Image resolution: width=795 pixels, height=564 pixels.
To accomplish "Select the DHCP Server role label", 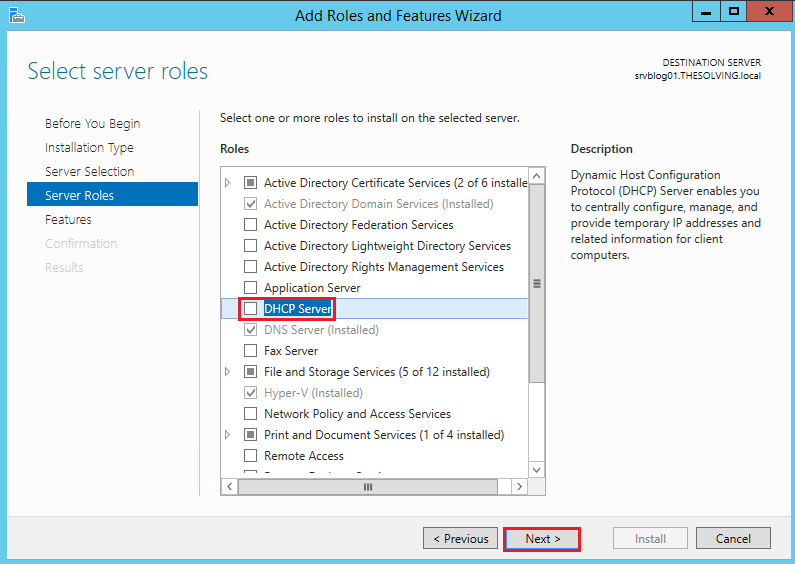I will (x=298, y=308).
